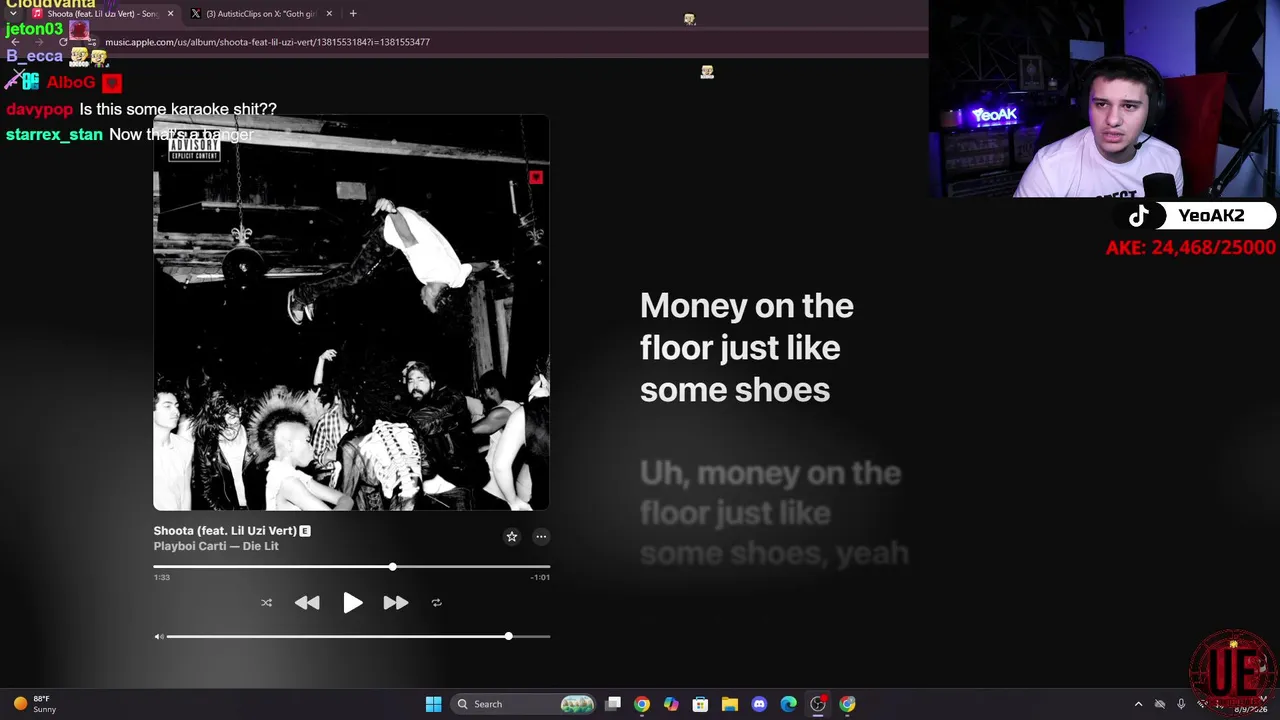Image resolution: width=1280 pixels, height=720 pixels.
Task: Open the weather widget showing 88°F Sunny
Action: pyautogui.click(x=34, y=704)
